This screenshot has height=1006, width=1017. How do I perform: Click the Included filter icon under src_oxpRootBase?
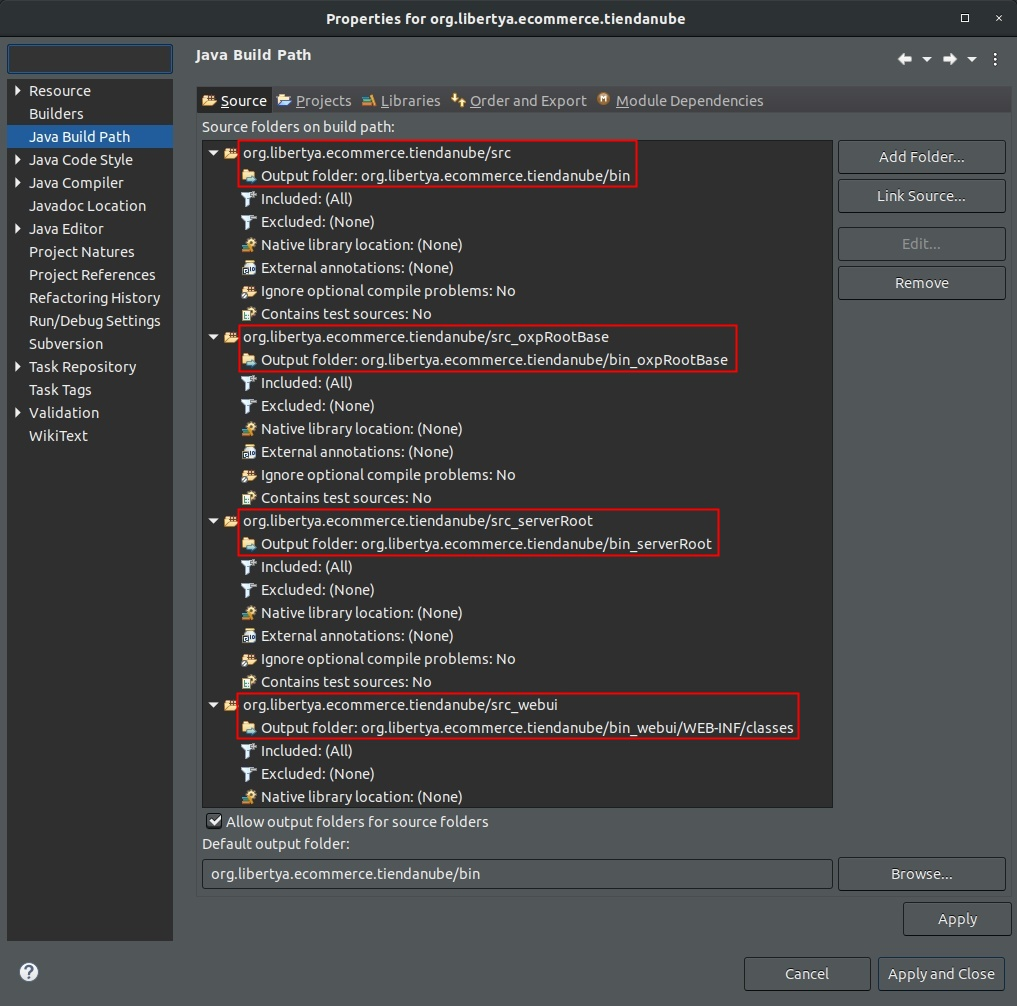(249, 383)
